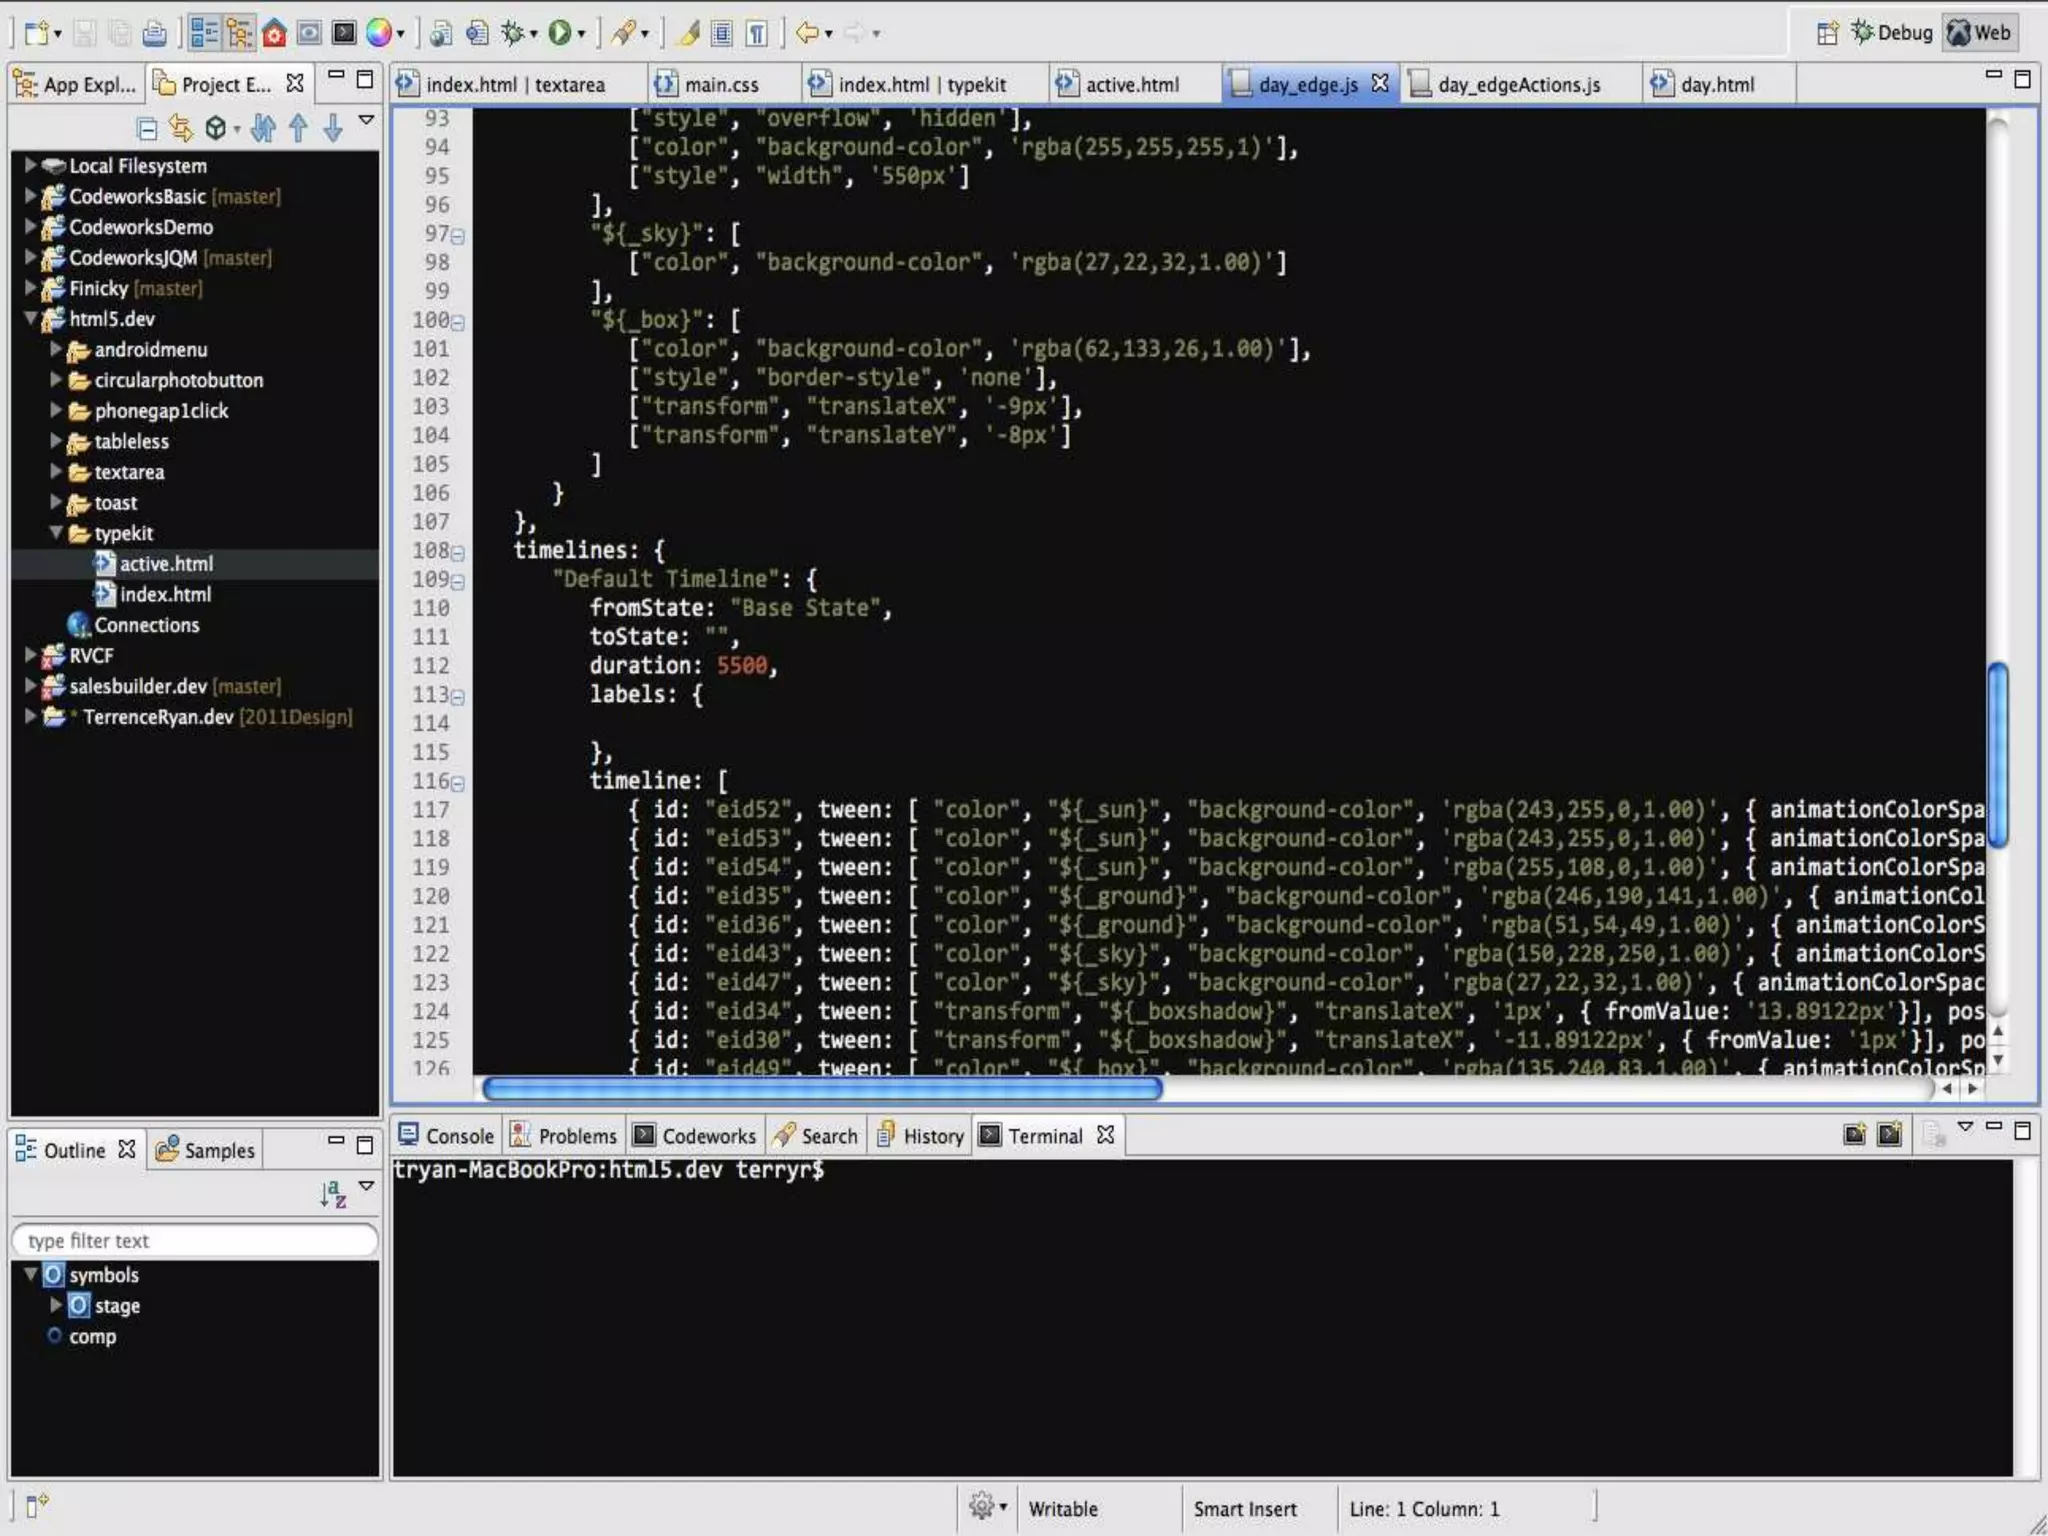Click the editor horizontal scrollbar thumb
2048x1536 pixels.
click(820, 1088)
